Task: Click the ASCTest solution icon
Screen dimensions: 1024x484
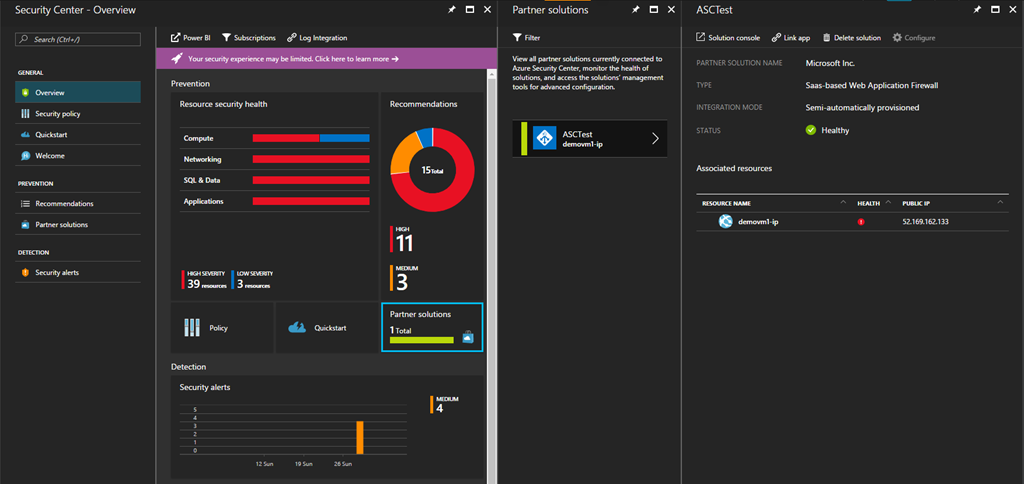Action: click(544, 138)
